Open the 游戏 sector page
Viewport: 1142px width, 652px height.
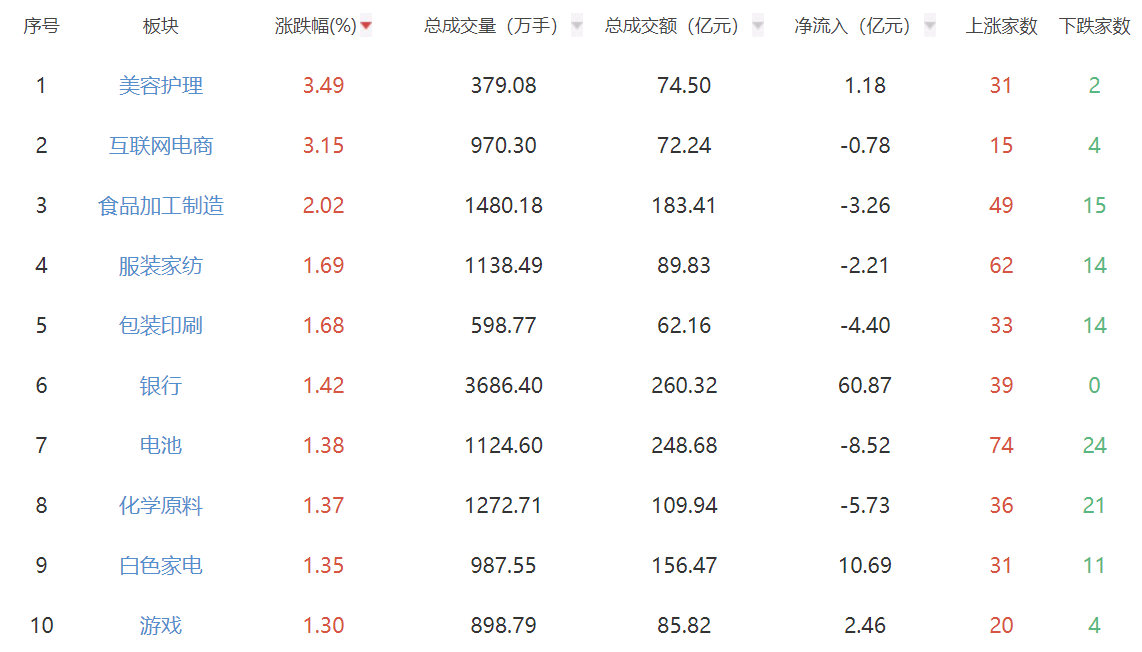160,624
